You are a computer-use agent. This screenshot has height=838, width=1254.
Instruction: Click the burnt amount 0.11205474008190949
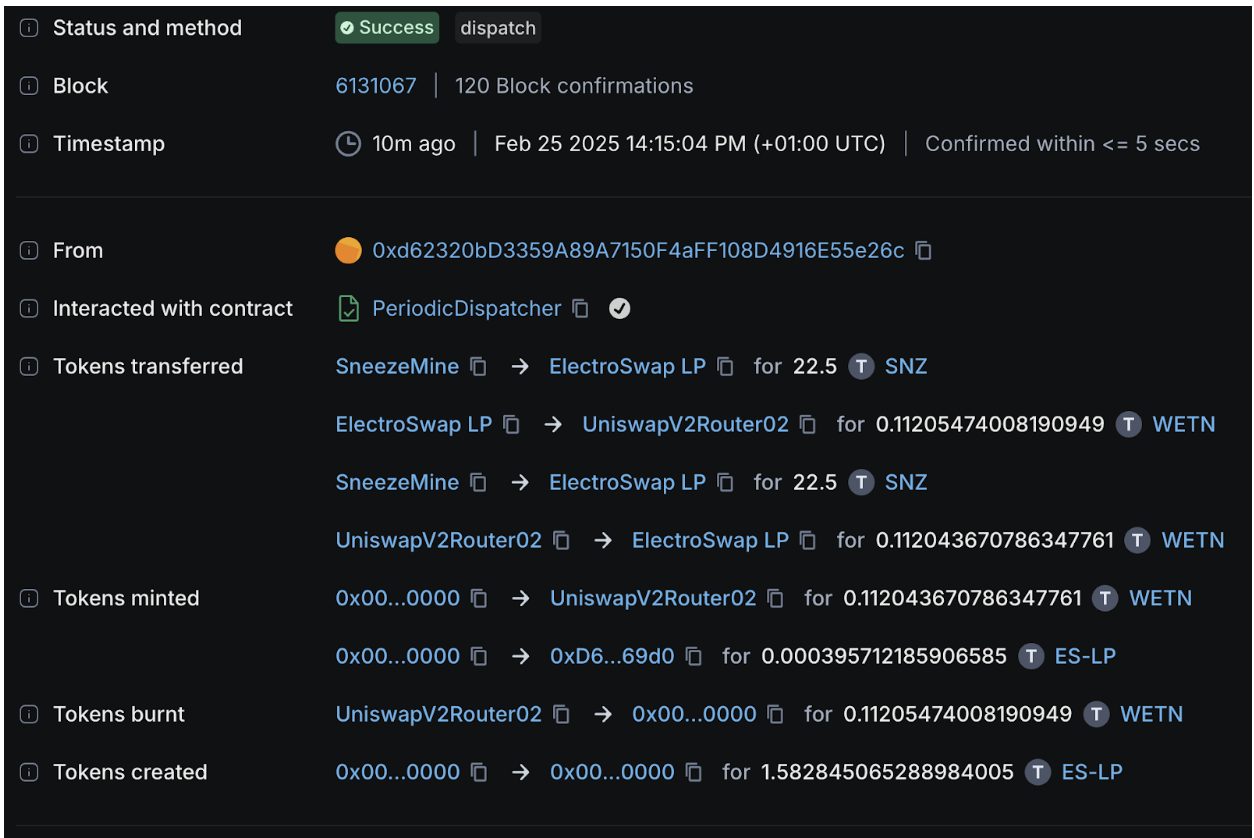pos(958,714)
